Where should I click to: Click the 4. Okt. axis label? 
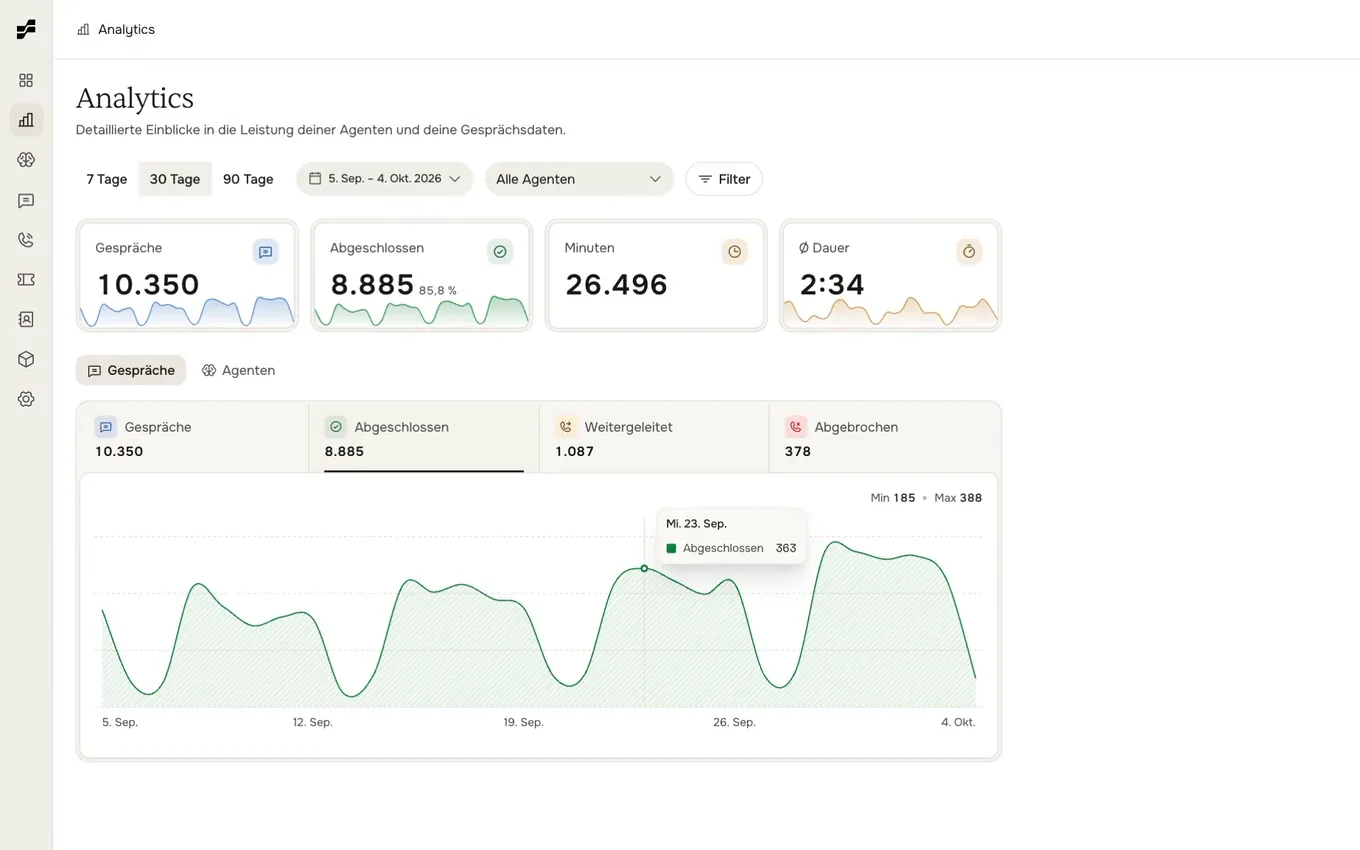click(958, 722)
